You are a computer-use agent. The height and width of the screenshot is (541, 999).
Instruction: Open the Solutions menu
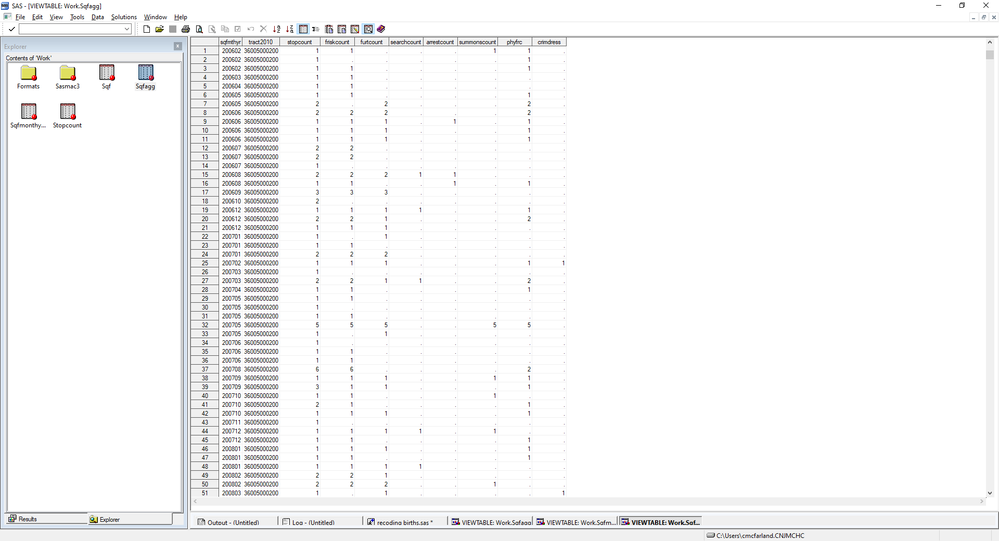tap(124, 17)
